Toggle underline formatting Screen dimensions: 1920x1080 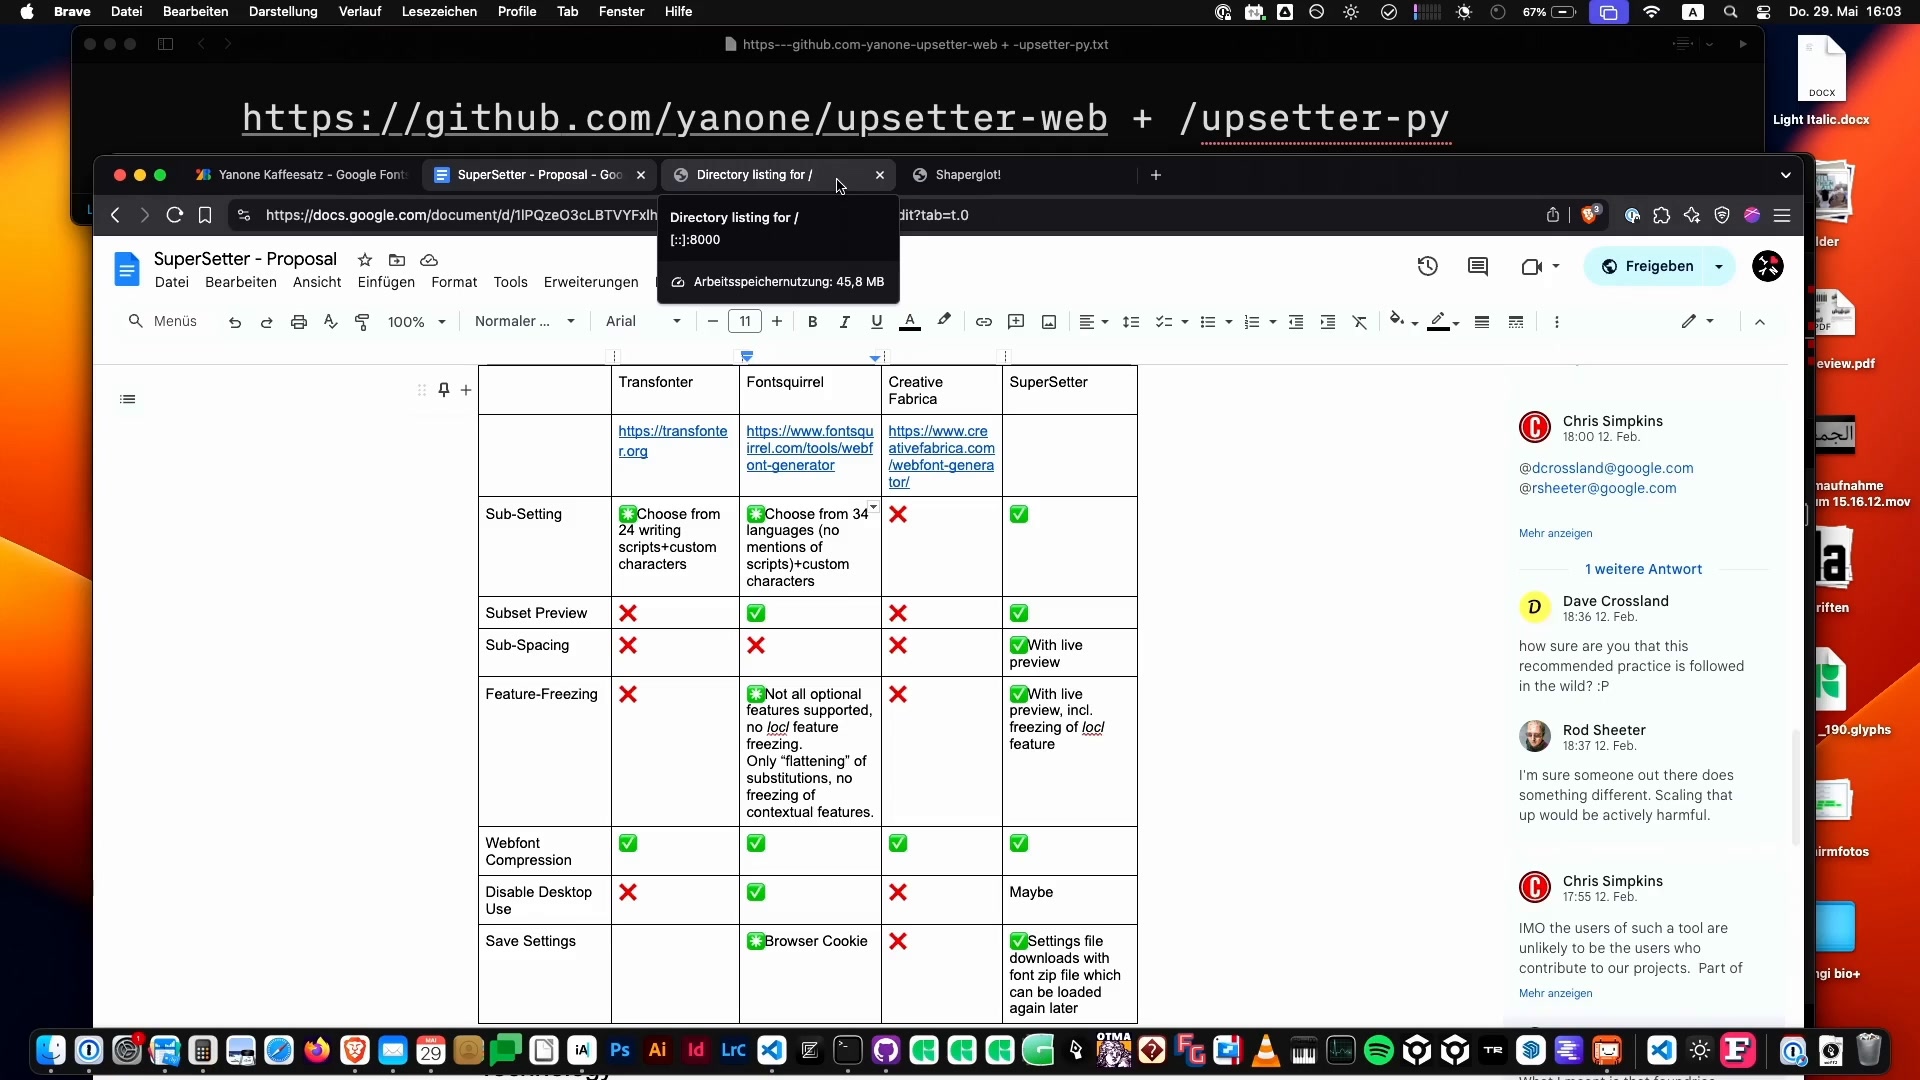coord(877,322)
